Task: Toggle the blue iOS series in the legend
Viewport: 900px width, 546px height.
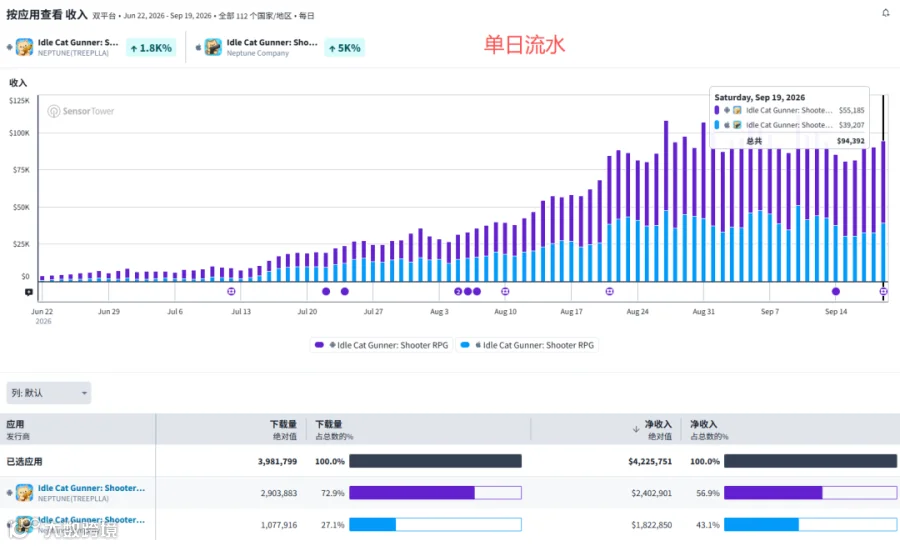Action: (527, 345)
